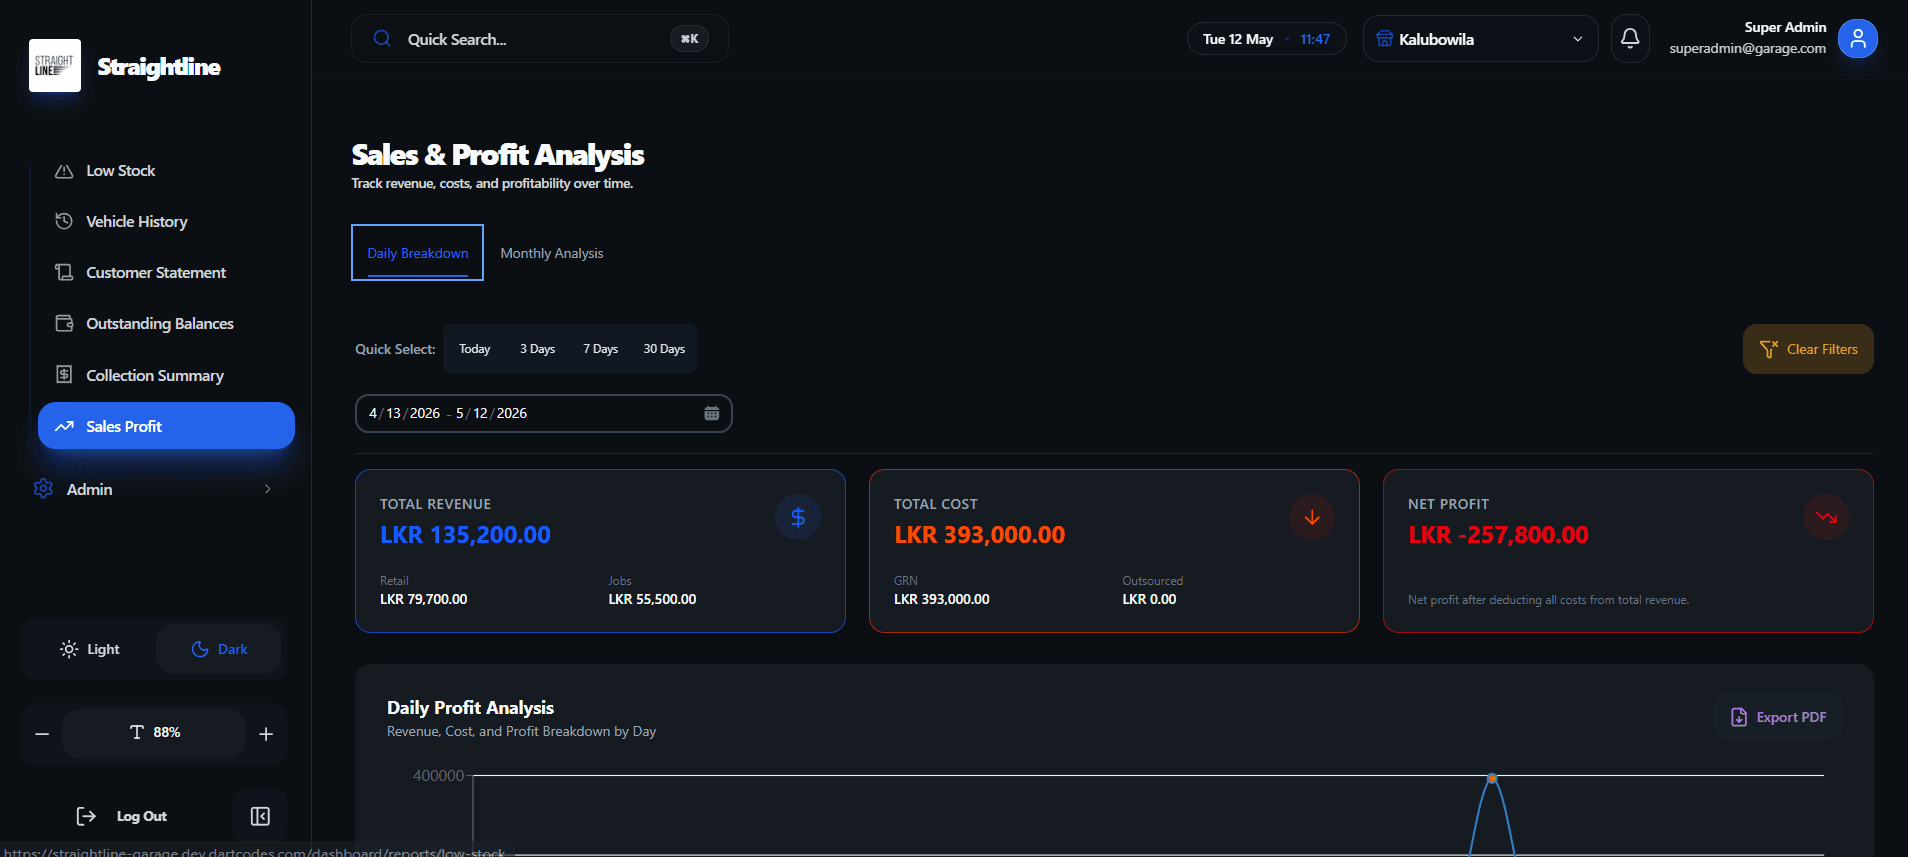The width and height of the screenshot is (1908, 857).
Task: Clear Filters button
Action: pyautogui.click(x=1808, y=349)
